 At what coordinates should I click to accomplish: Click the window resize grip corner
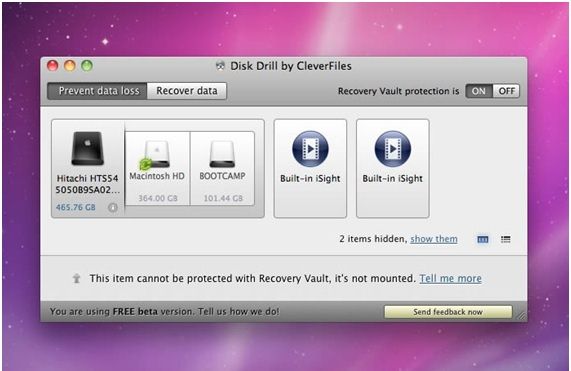(x=522, y=316)
